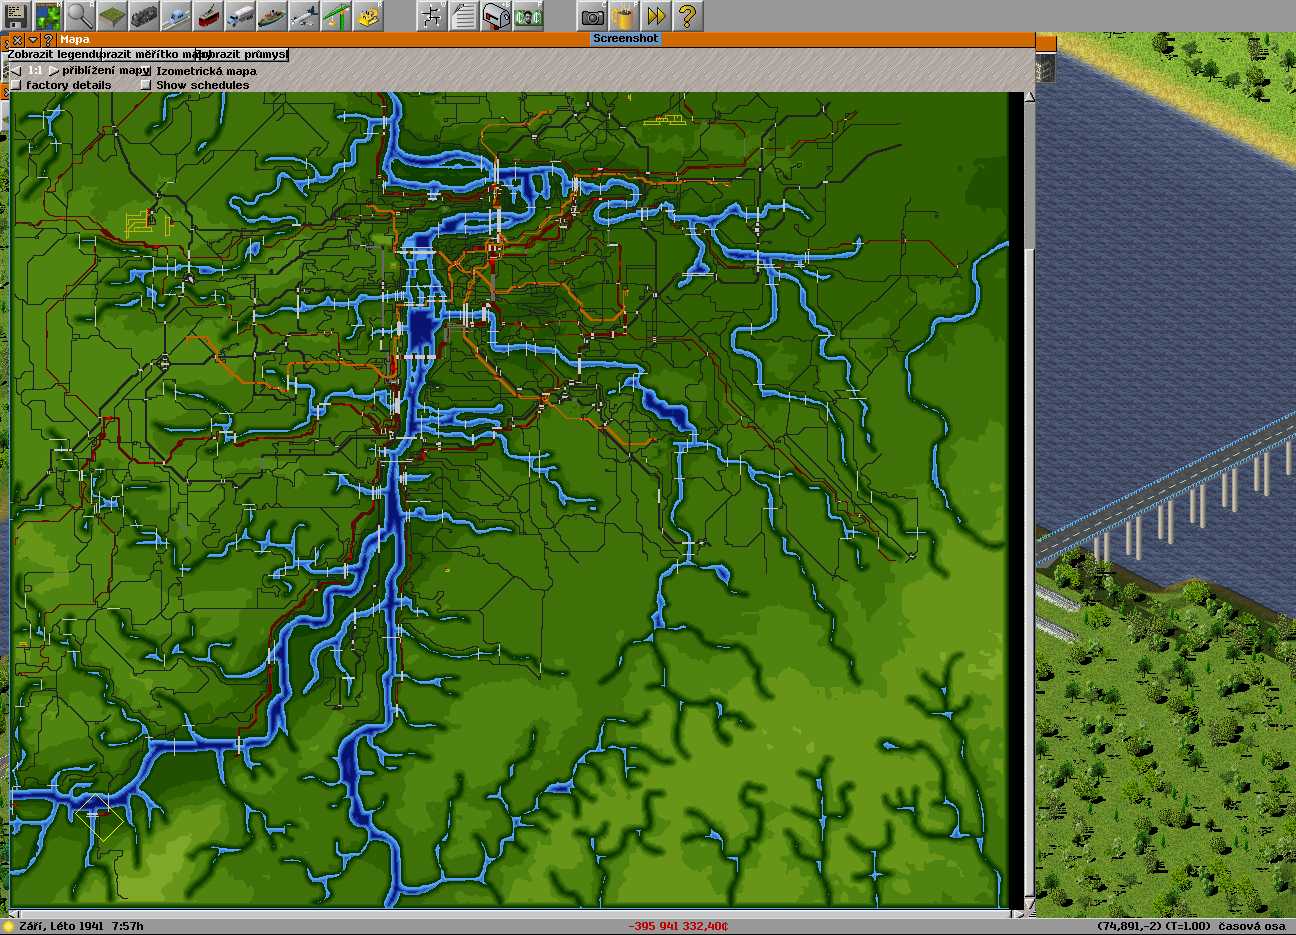Collapse the Mapa window with the down arrow

[33, 40]
